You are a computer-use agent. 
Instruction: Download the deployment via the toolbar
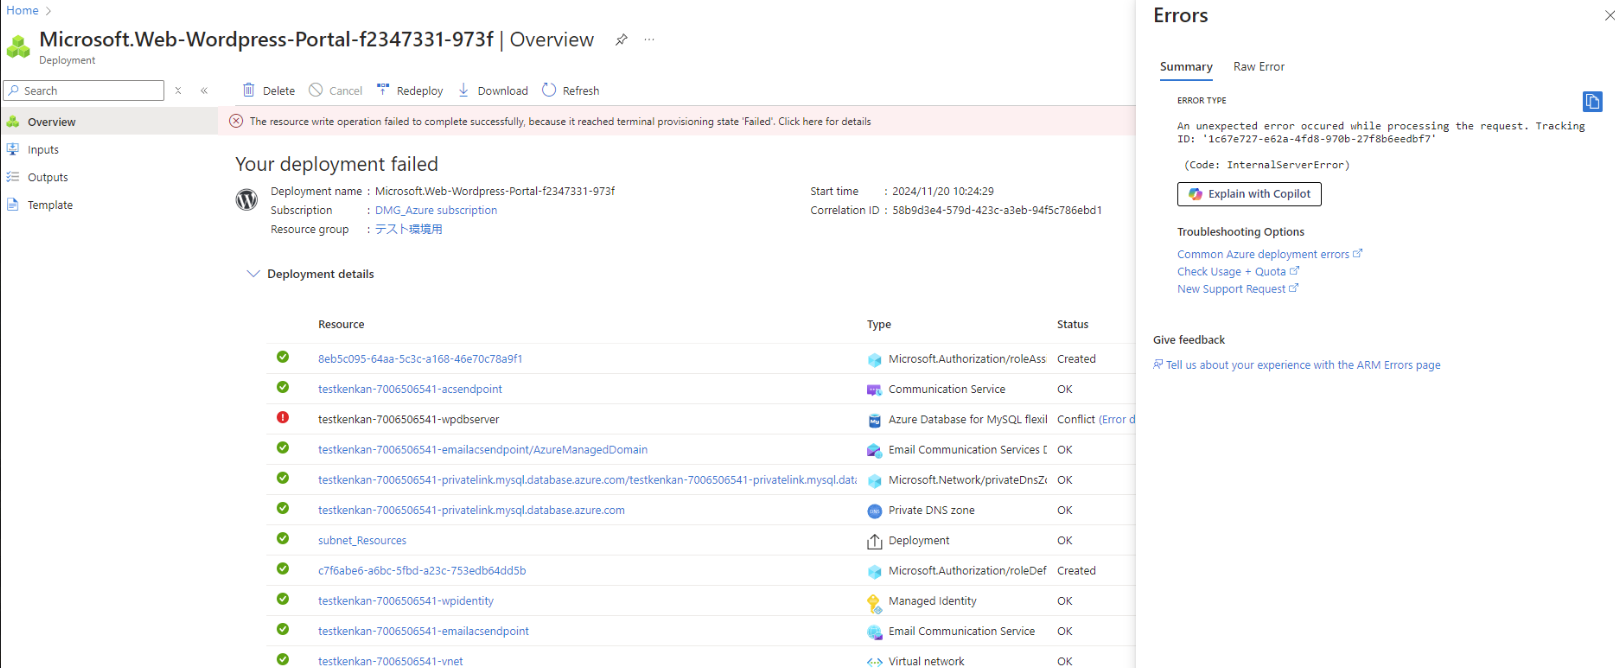pos(493,90)
